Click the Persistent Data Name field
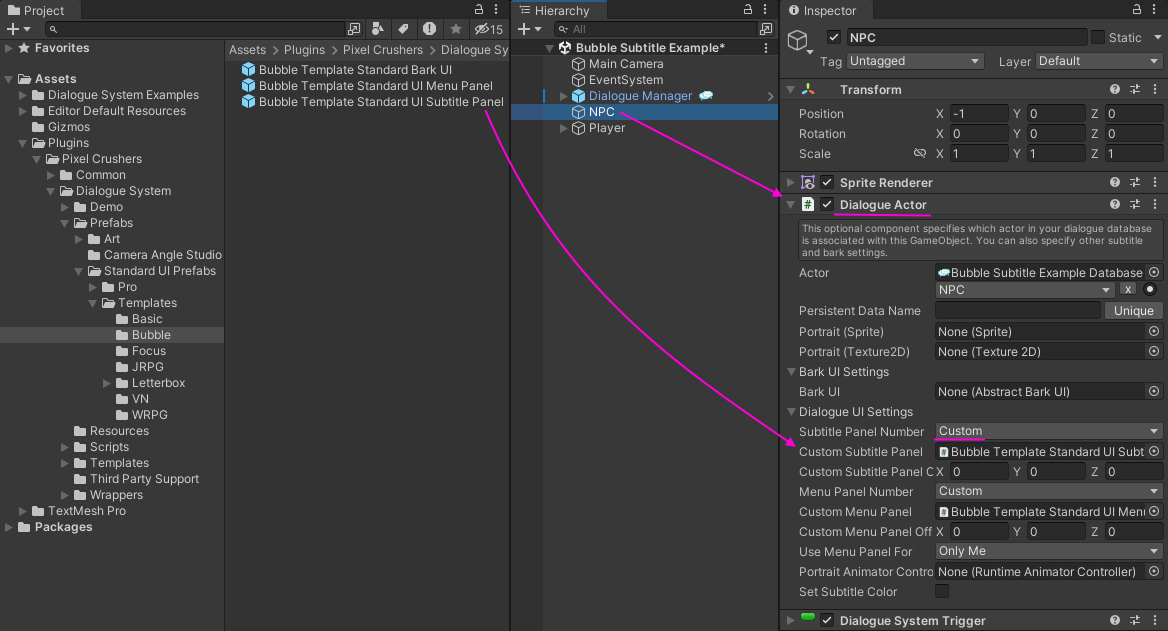Screen dimensions: 1168x631 pyautogui.click(x=1018, y=311)
